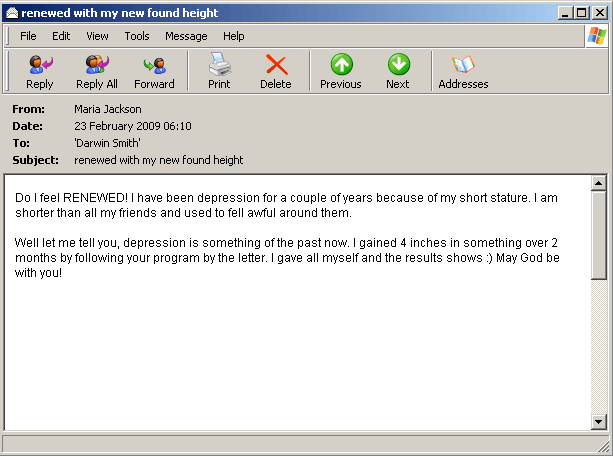Print the open email
The width and height of the screenshot is (613, 456).
pyautogui.click(x=219, y=72)
